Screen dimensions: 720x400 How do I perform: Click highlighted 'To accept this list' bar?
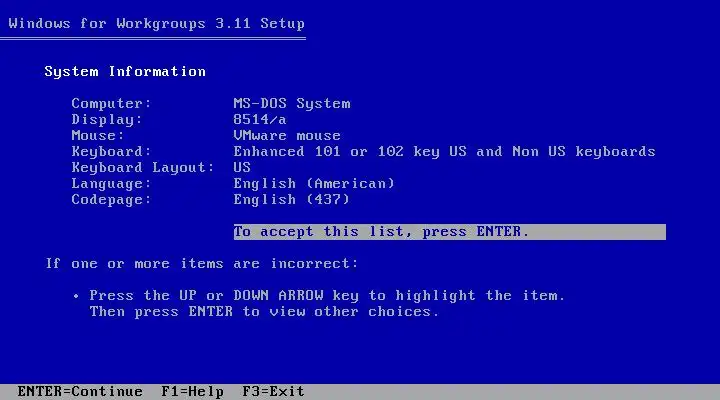coord(450,231)
